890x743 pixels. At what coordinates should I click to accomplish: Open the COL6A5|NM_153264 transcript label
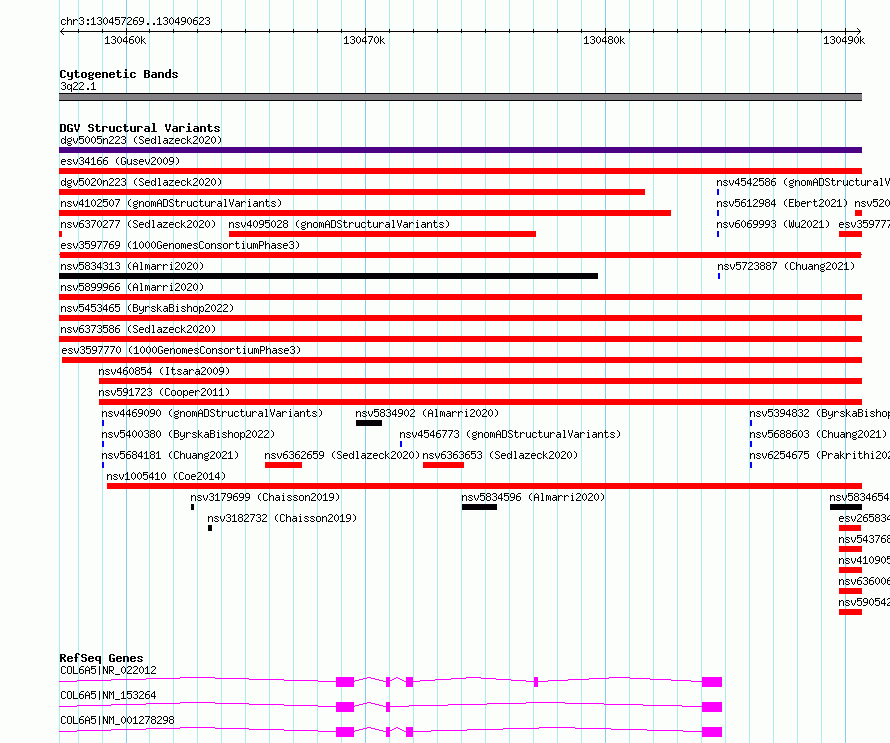tap(108, 695)
